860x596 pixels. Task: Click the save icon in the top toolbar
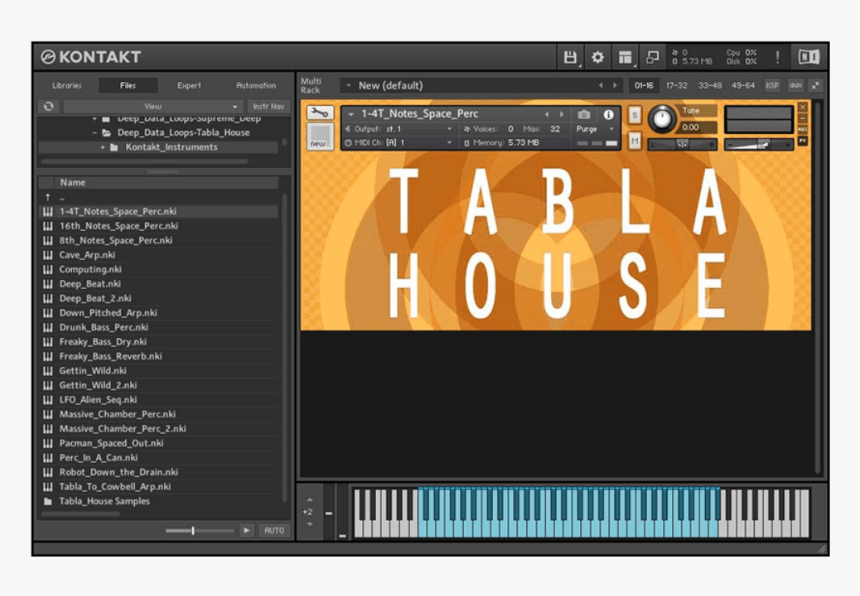pyautogui.click(x=570, y=57)
